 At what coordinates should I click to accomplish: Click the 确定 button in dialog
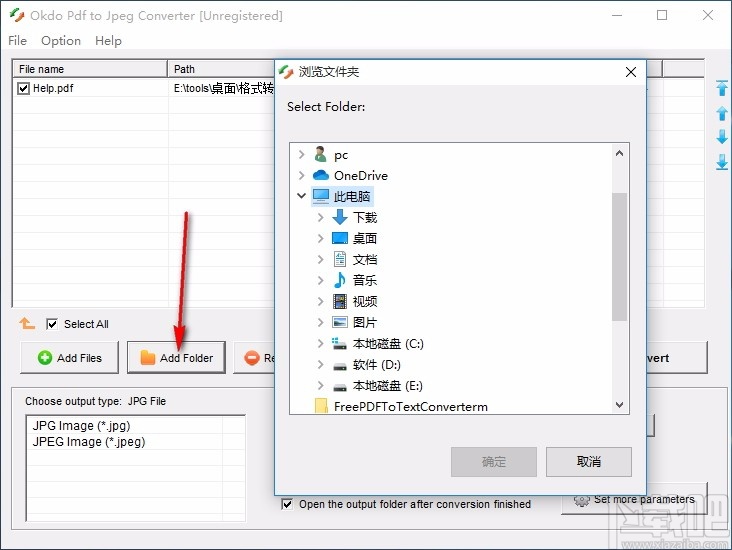tap(493, 462)
